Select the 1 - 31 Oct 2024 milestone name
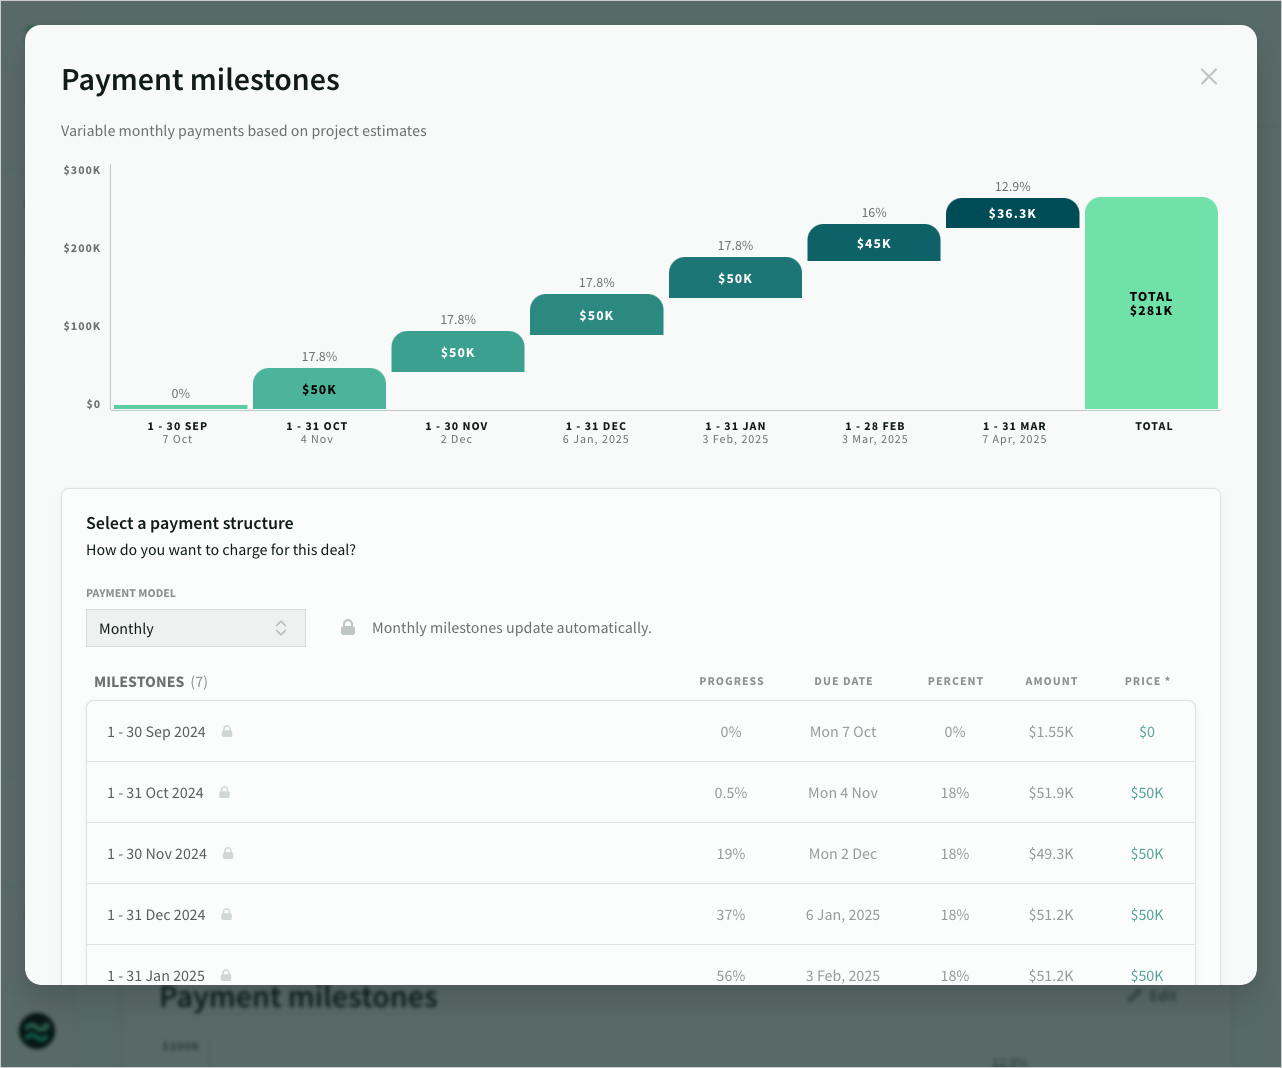Viewport: 1282px width, 1068px height. (x=155, y=793)
